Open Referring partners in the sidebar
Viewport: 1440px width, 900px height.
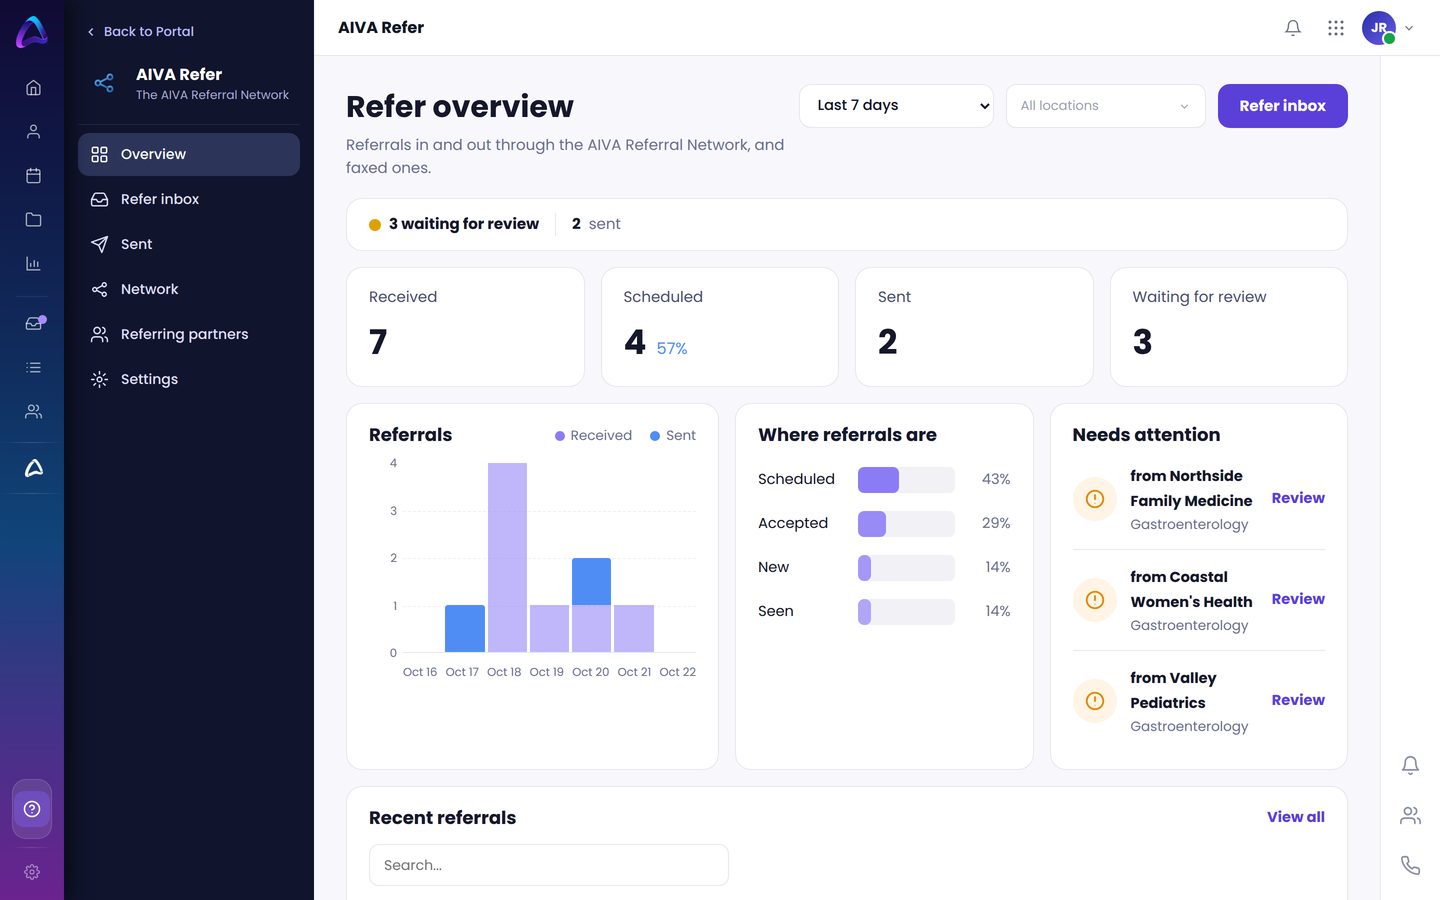pos(189,334)
